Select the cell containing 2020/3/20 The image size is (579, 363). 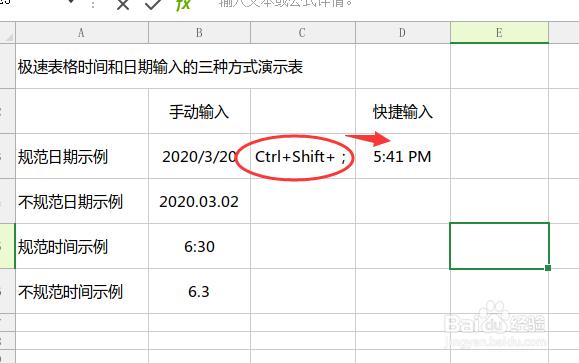[x=199, y=157]
